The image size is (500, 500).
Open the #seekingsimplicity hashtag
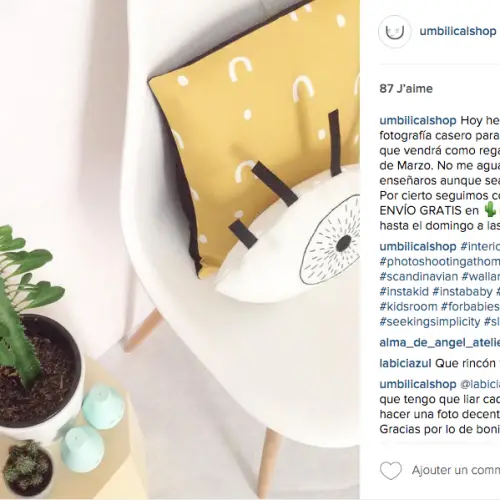(430, 322)
